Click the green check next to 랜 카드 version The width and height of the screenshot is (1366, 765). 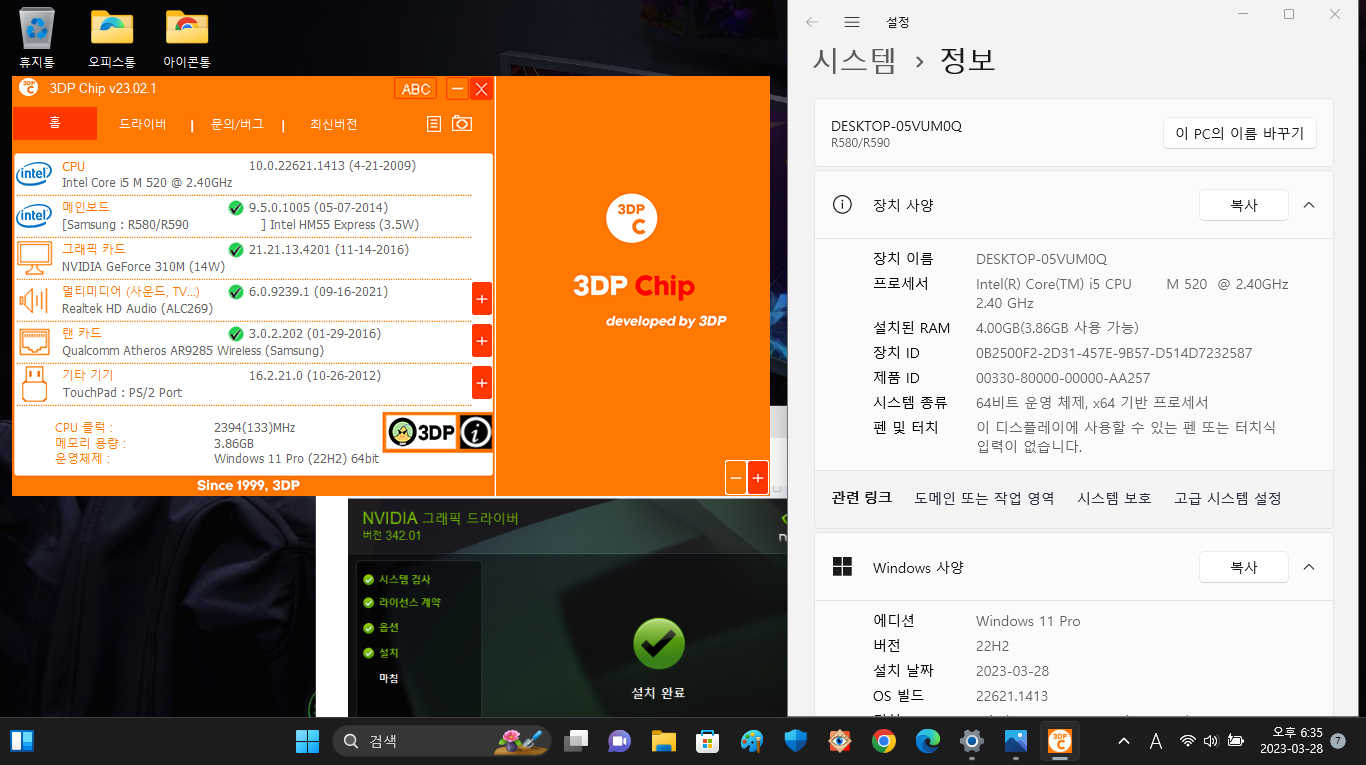[x=236, y=334]
